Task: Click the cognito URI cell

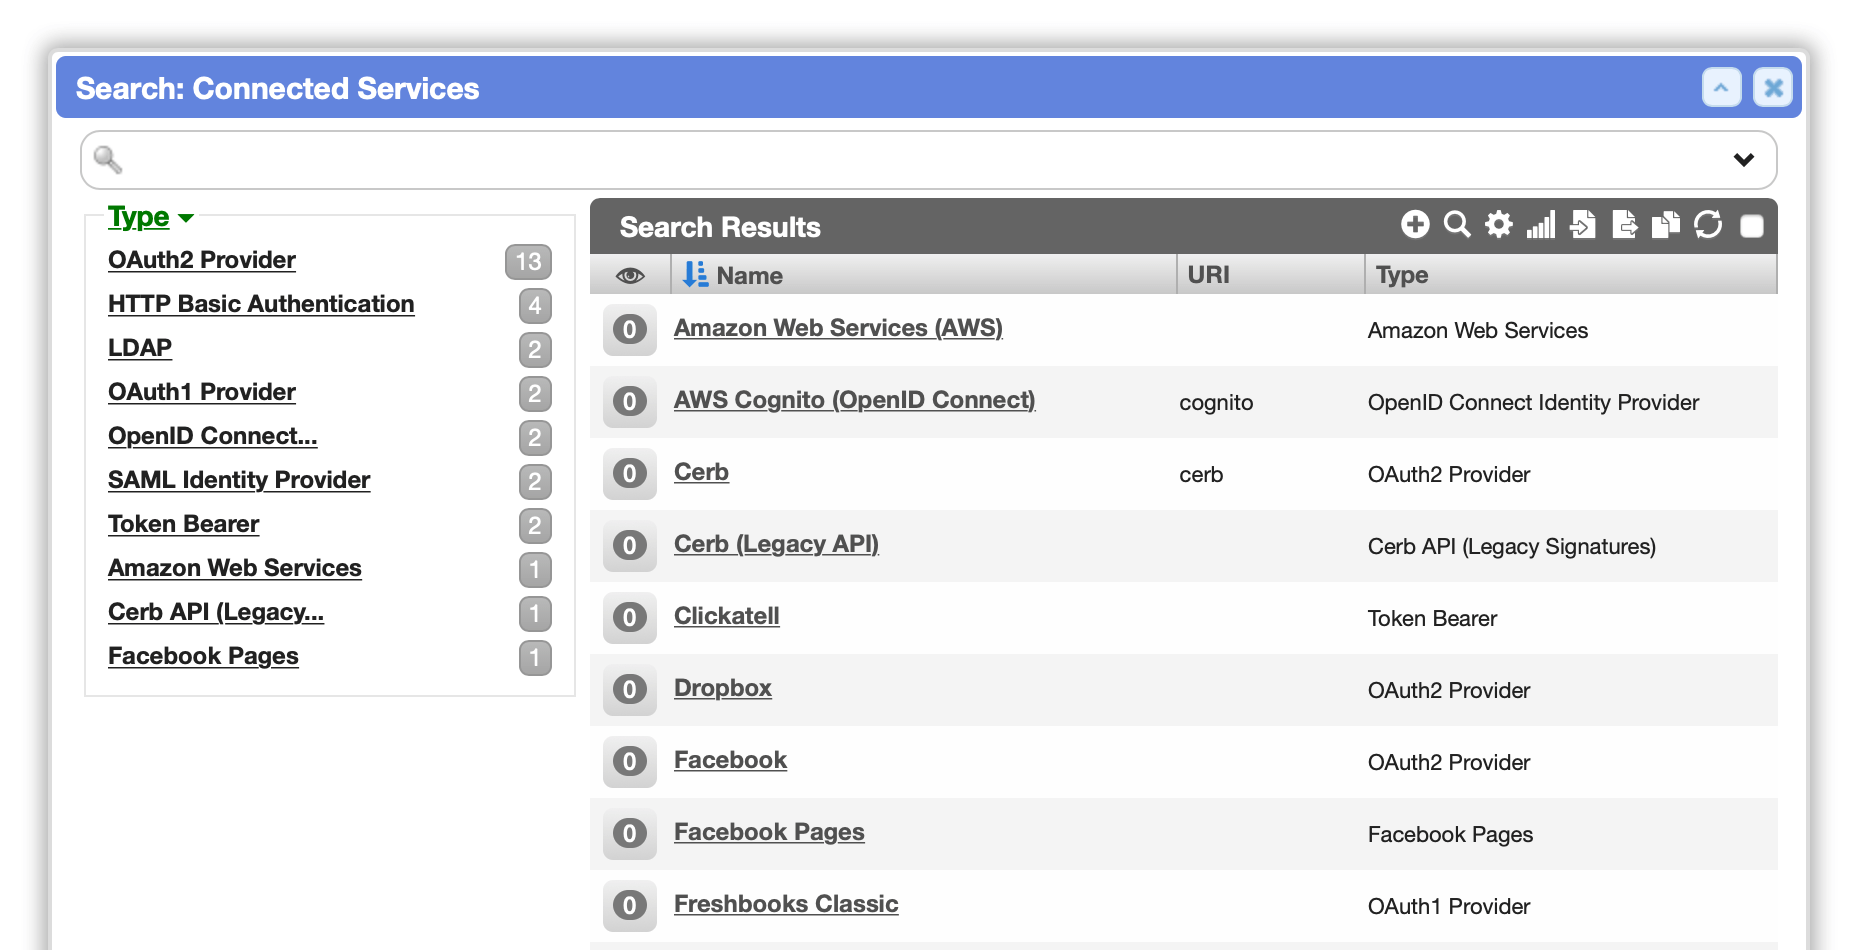Action: click(x=1216, y=402)
